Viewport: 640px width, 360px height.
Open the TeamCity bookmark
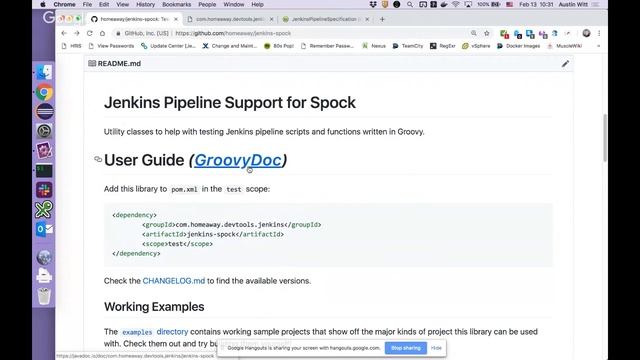click(408, 46)
